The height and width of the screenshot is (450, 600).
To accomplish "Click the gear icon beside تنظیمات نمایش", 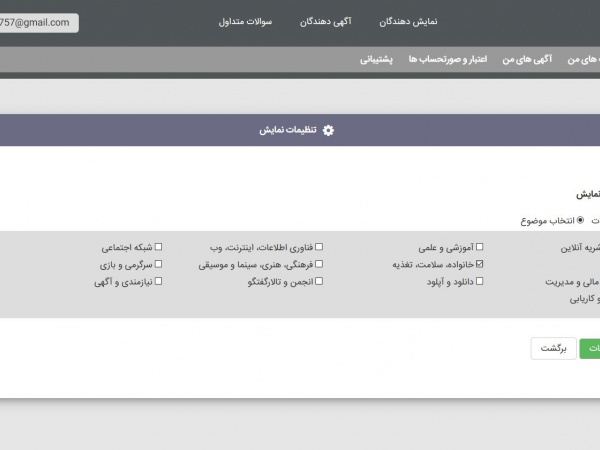I will pyautogui.click(x=328, y=130).
